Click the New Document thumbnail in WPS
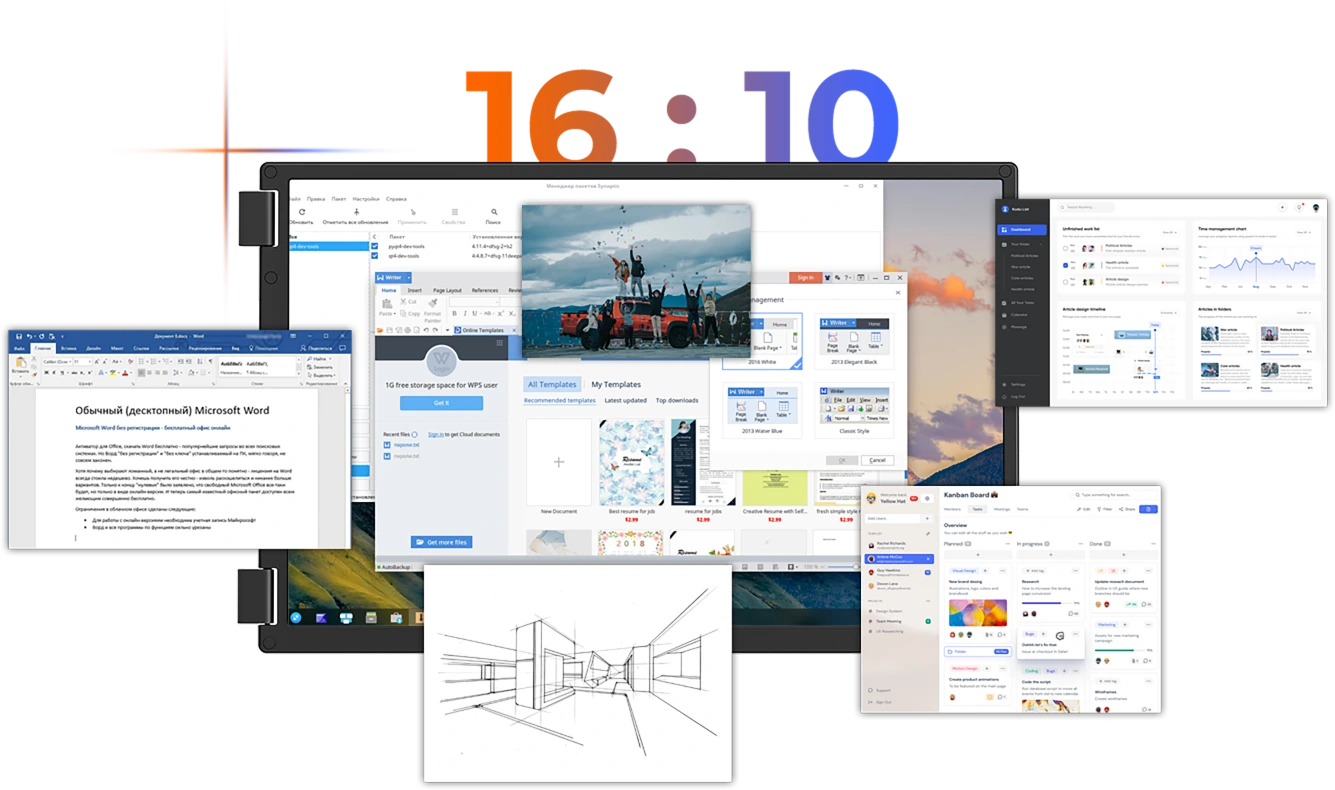Screen dimensions: 1335x790 point(558,461)
